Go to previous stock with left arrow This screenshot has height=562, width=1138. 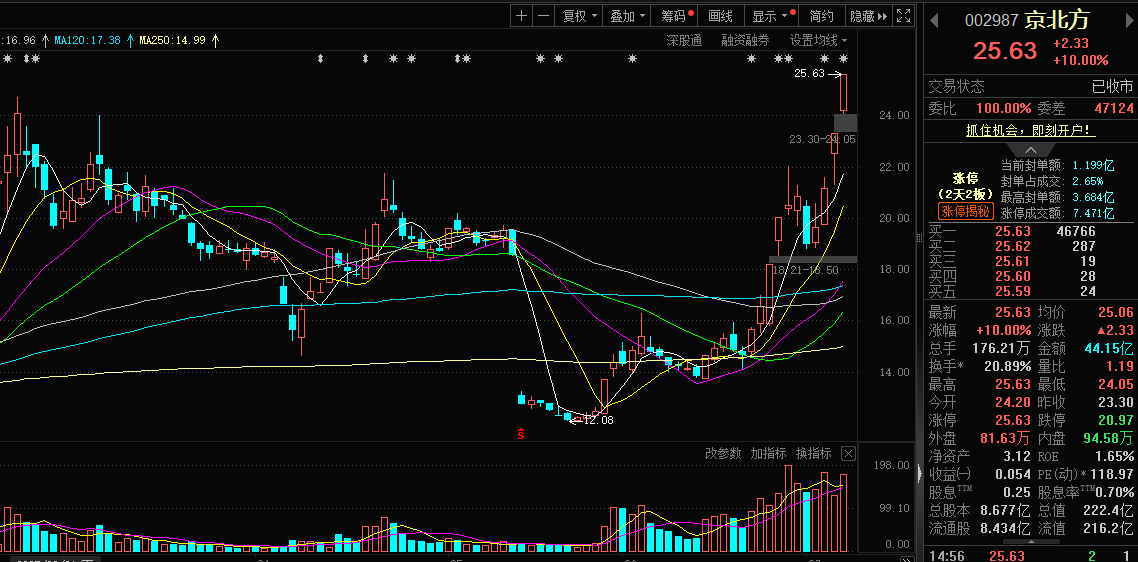pos(933,19)
